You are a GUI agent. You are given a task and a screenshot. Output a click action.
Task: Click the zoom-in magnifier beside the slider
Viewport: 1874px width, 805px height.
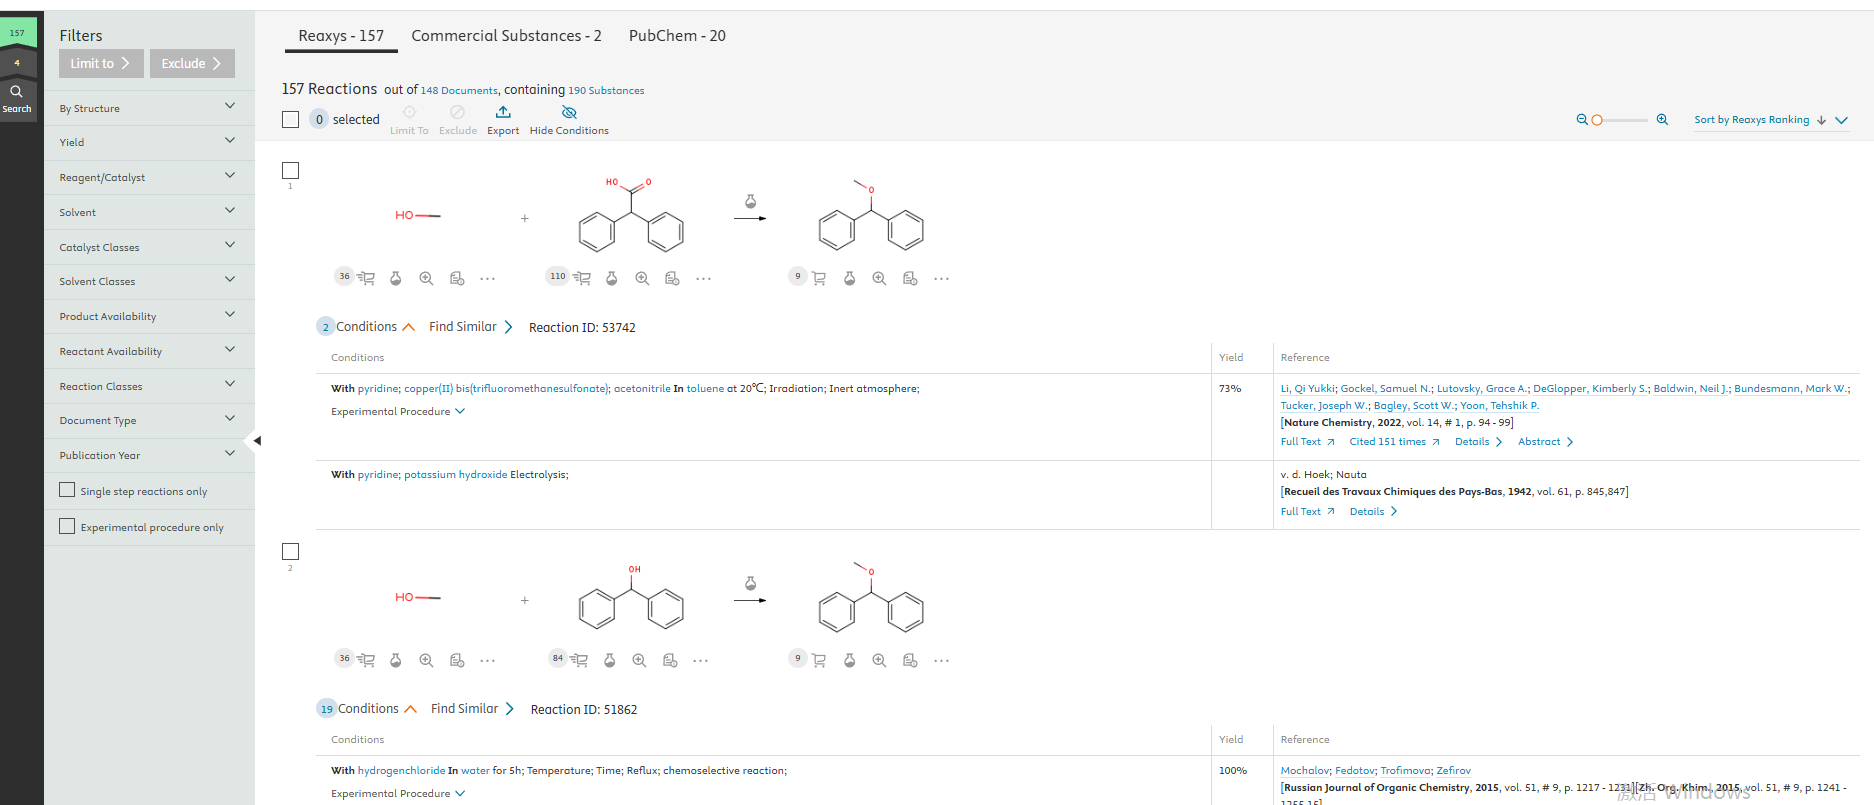(1662, 120)
